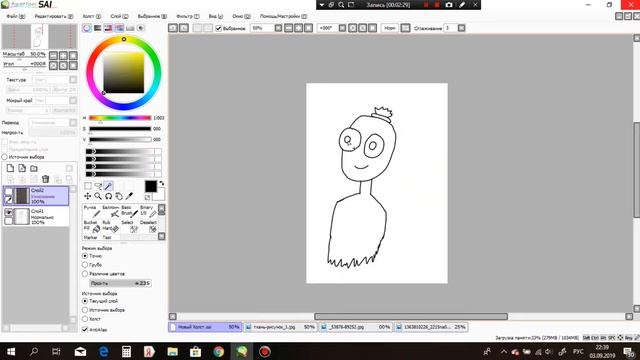Select Текущий слой as the selection source
The height and width of the screenshot is (360, 640).
coord(85,301)
